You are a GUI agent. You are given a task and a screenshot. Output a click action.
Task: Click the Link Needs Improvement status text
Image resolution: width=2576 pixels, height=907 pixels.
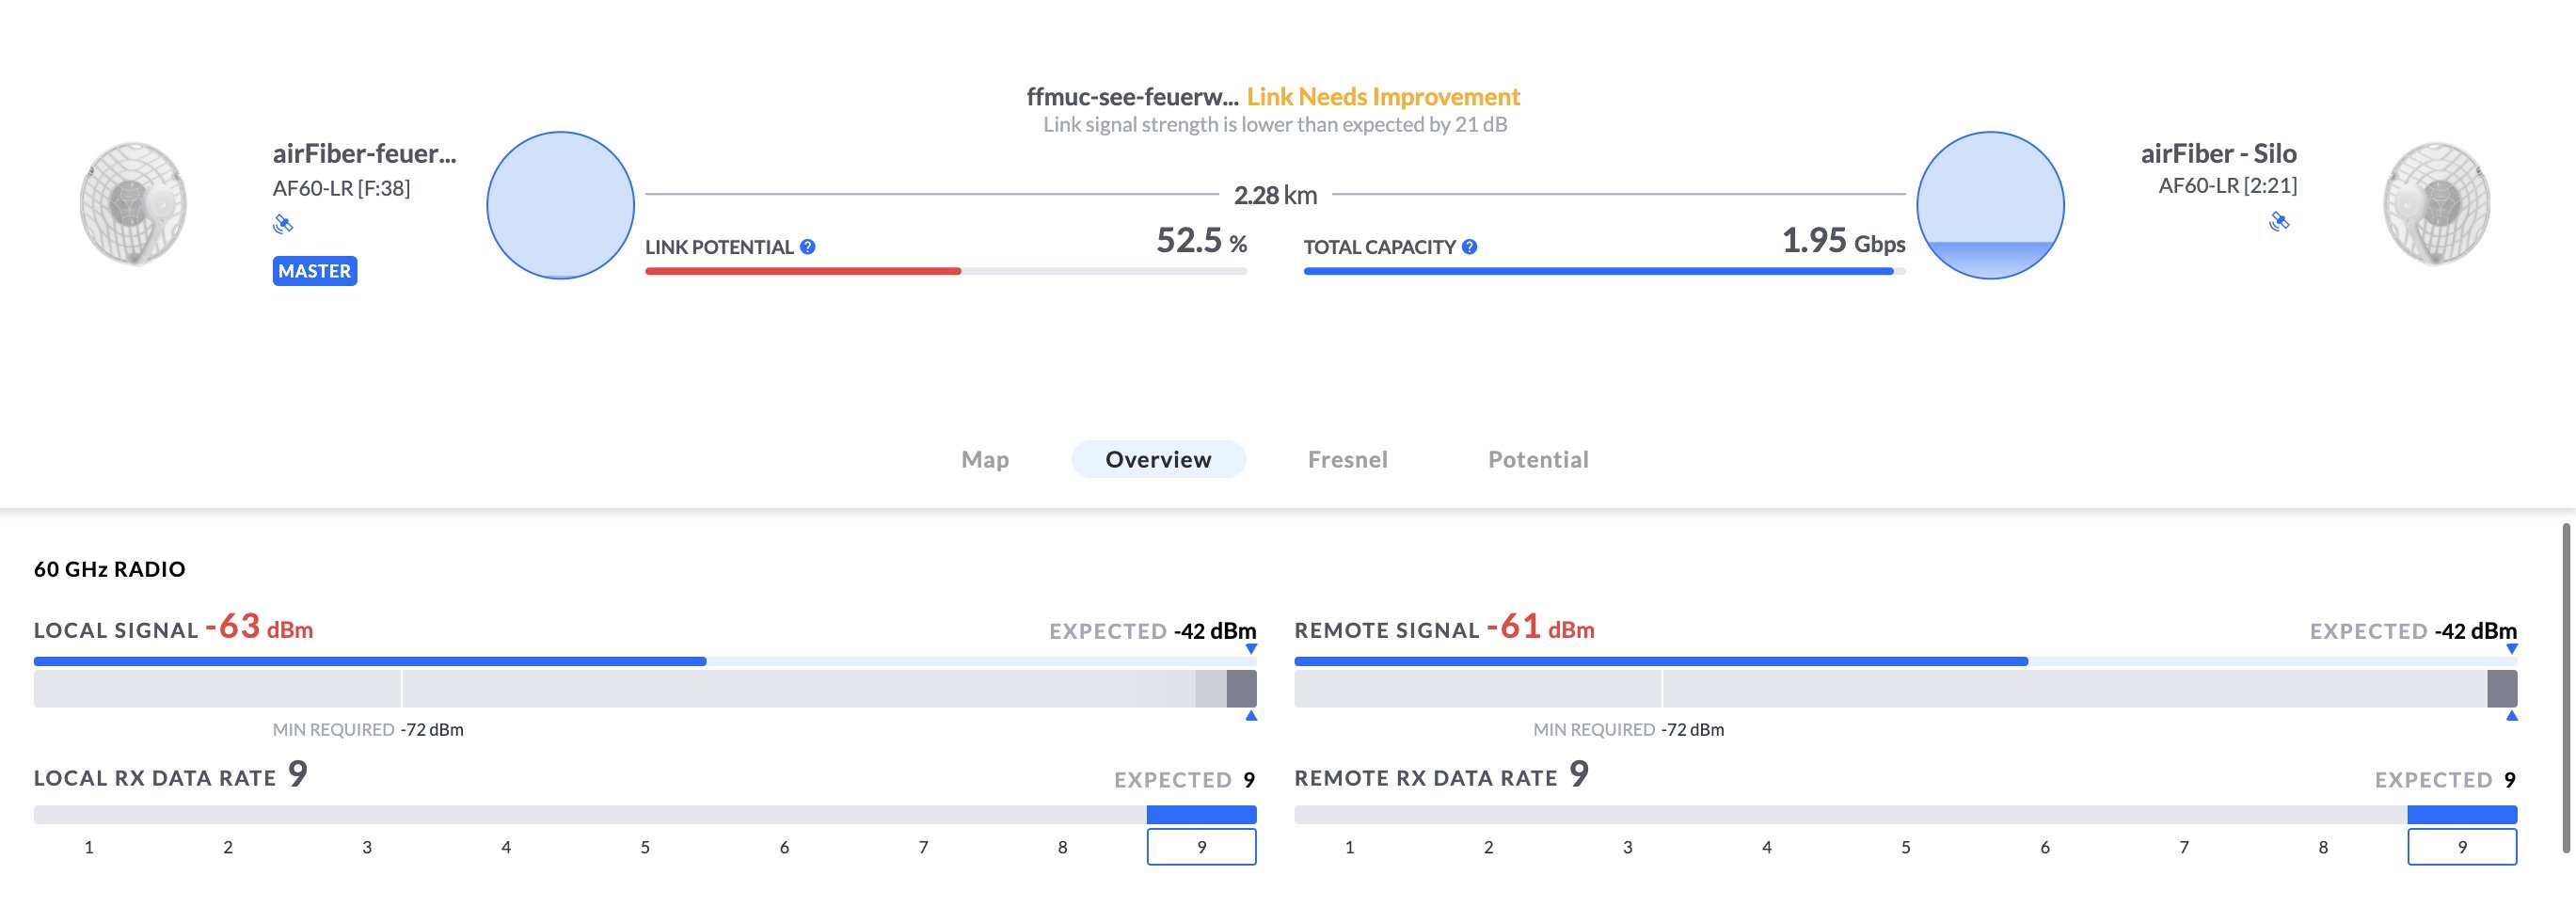[1383, 97]
